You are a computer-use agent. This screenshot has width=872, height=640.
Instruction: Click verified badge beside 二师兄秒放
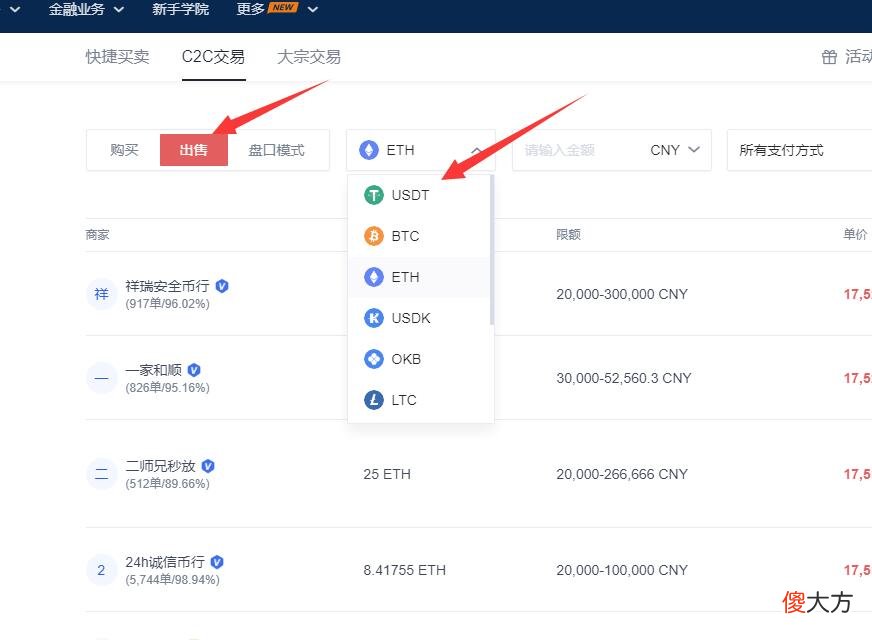pos(208,466)
